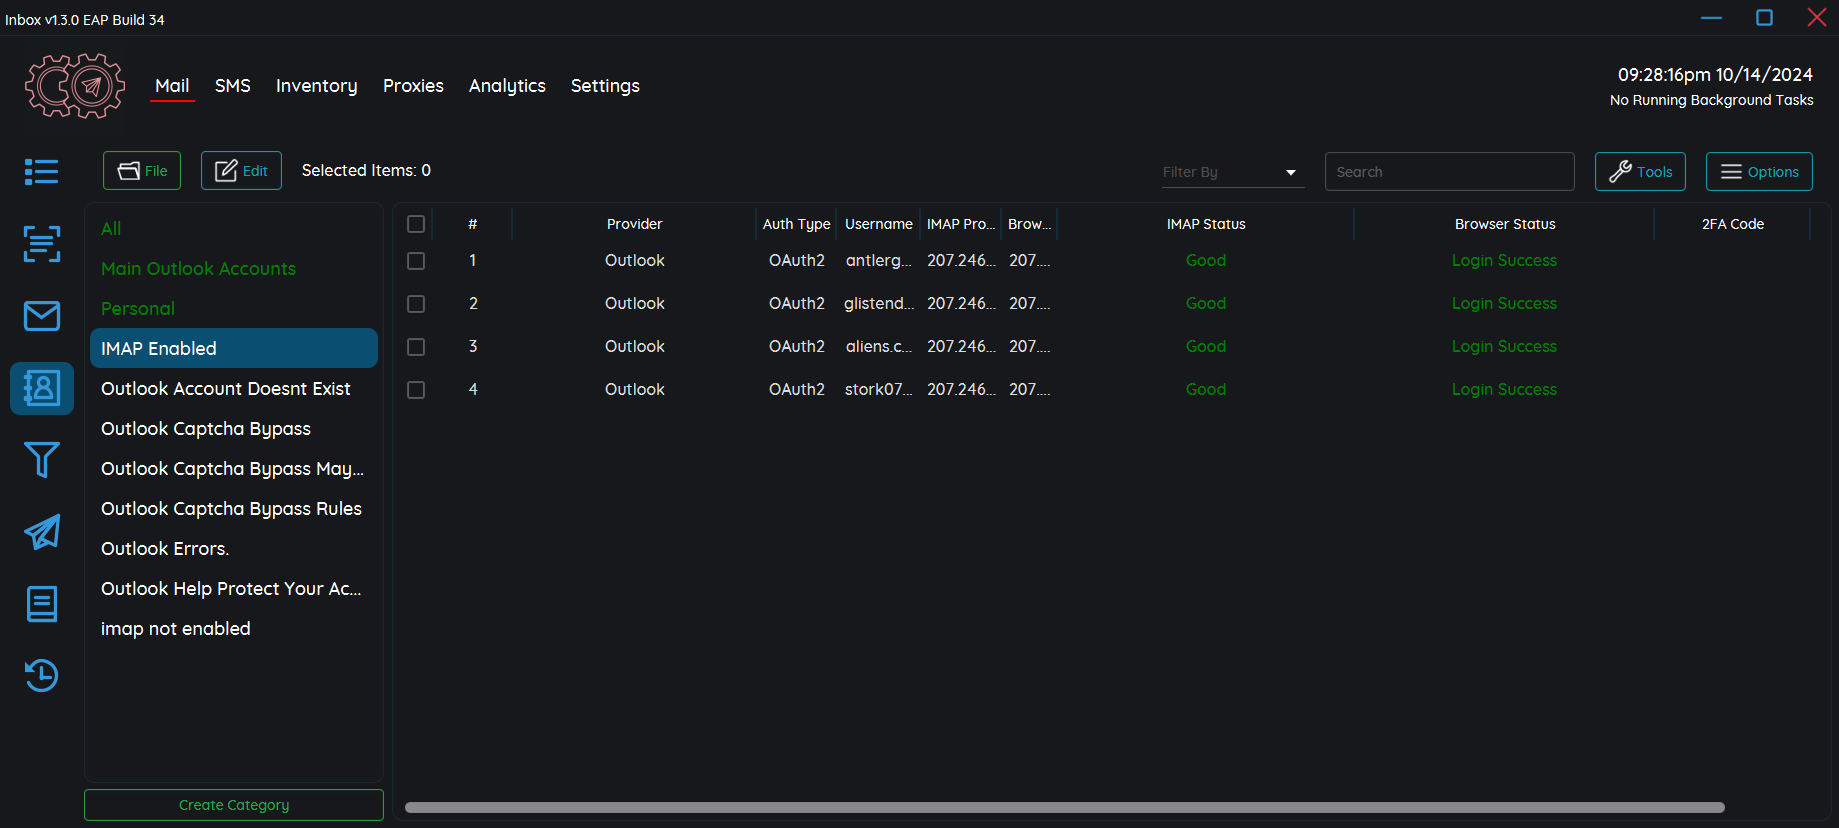Click OAuth2 auth type in row 3
Screen dimensions: 1839x828
[x=797, y=347]
